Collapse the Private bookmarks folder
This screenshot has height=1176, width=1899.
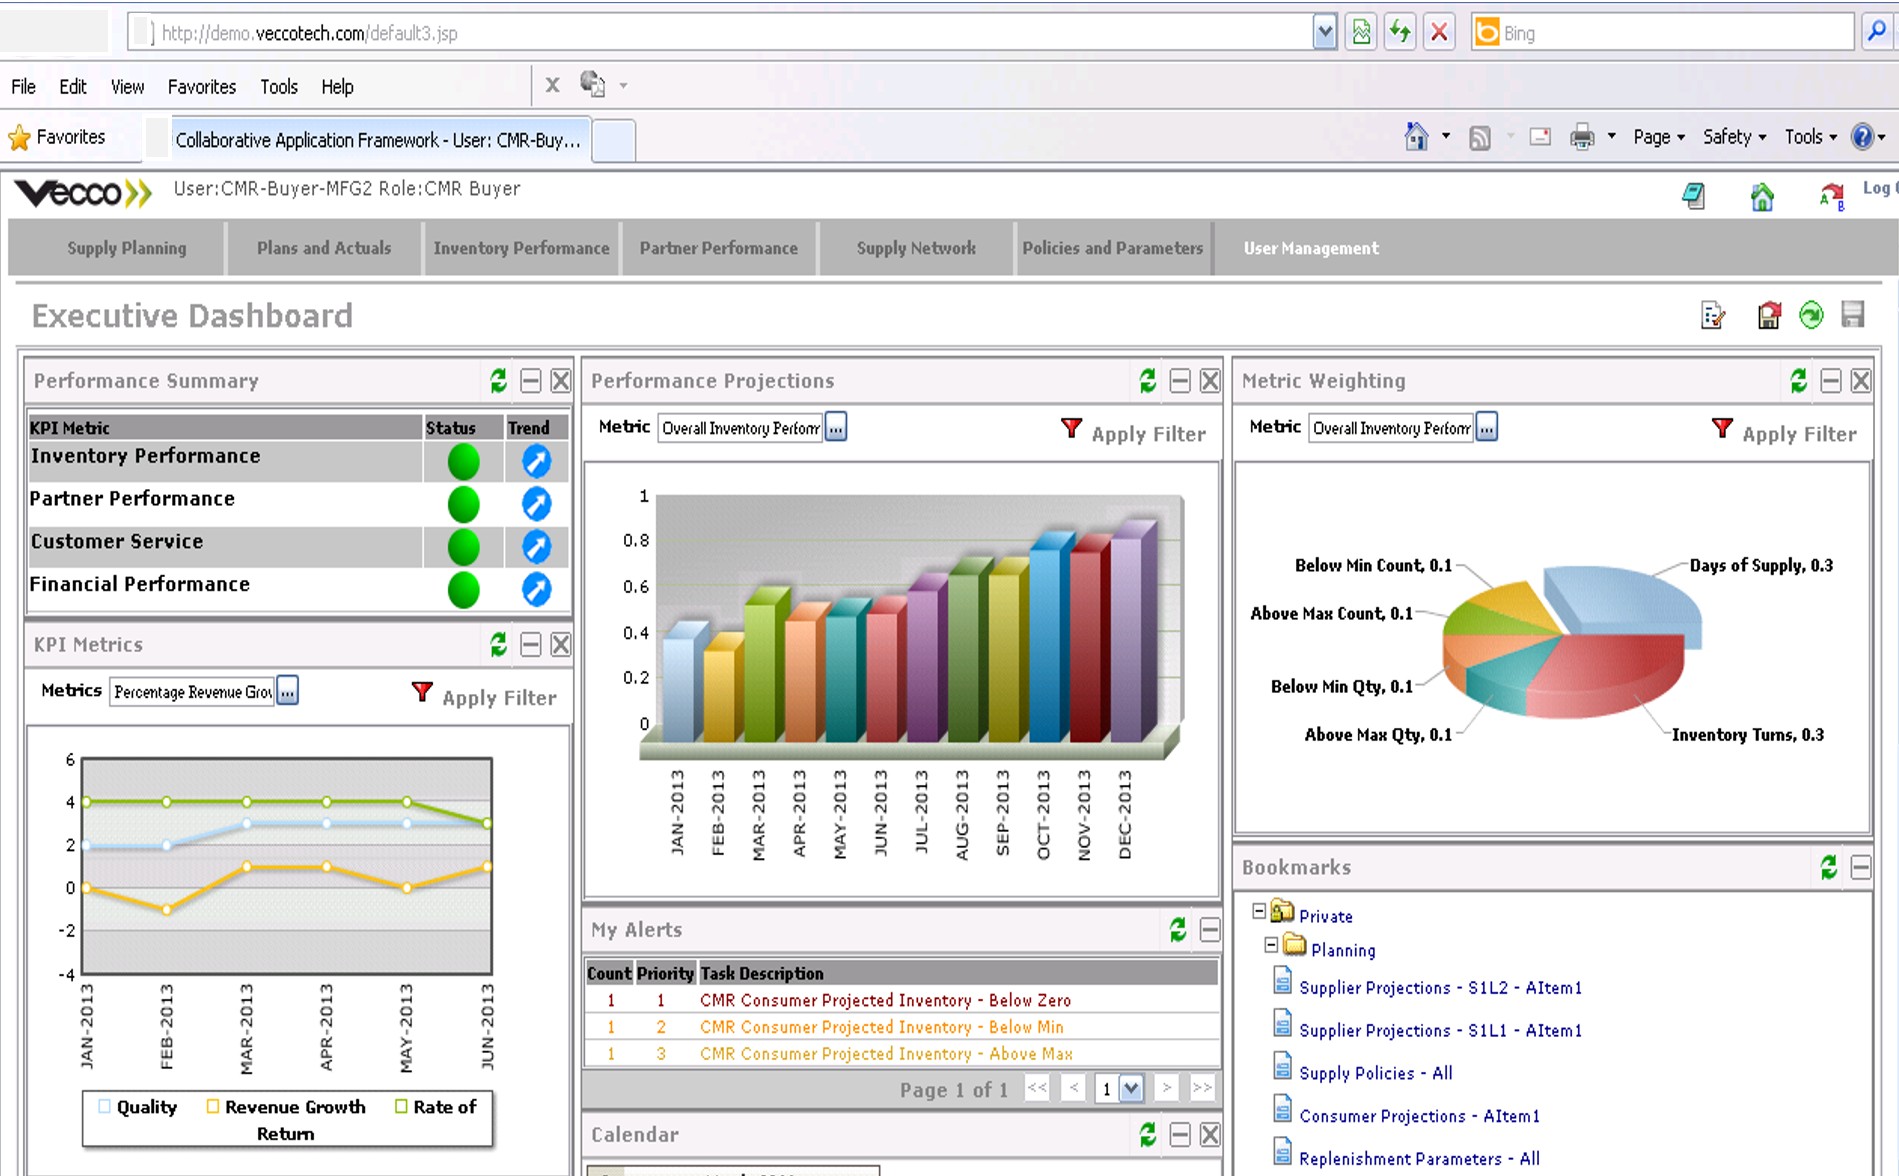click(x=1260, y=912)
